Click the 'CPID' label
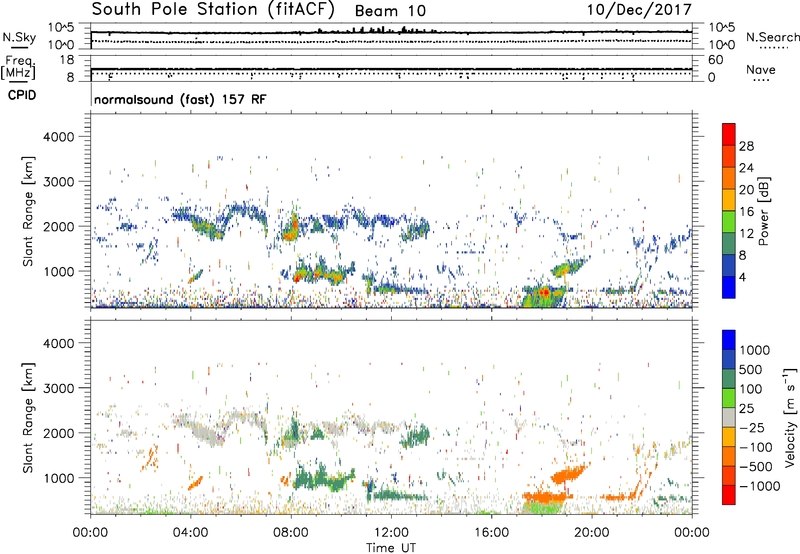The height and width of the screenshot is (554, 800). [x=22, y=95]
